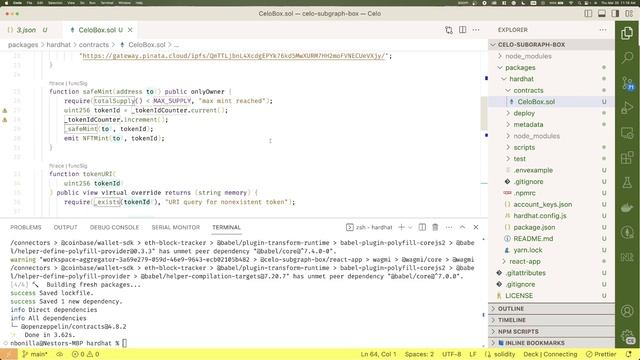Switch to the OUTPUT panel tab
This screenshot has height=360, width=640.
[x=65, y=227]
